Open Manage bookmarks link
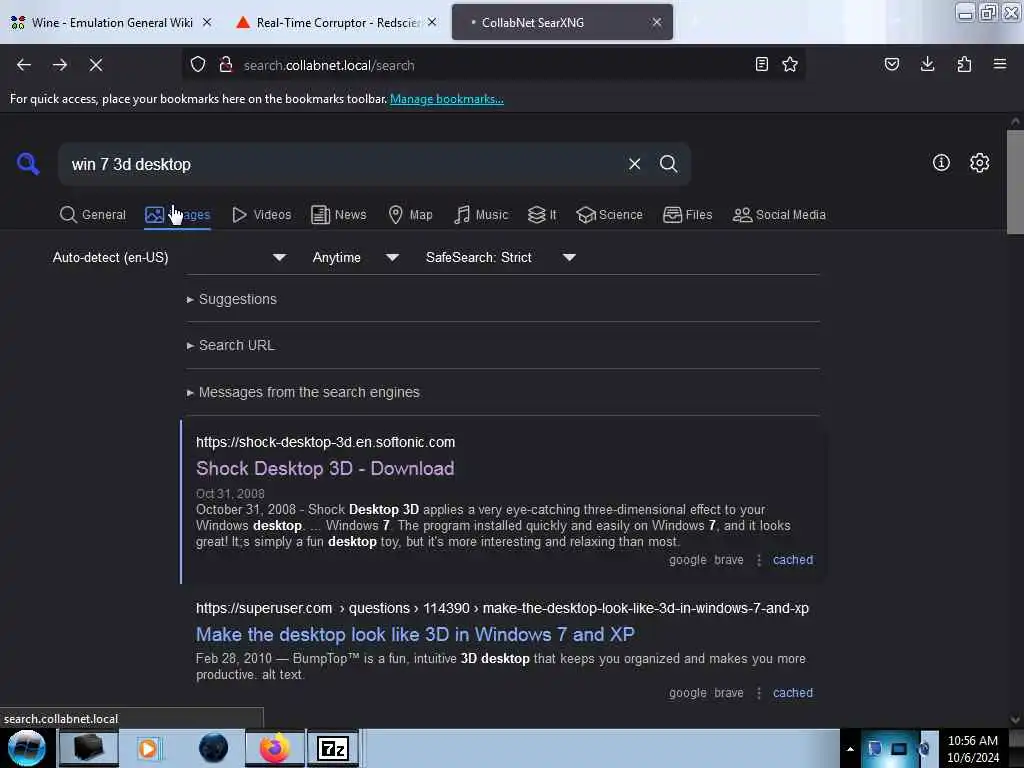The image size is (1024, 768). coord(447,99)
